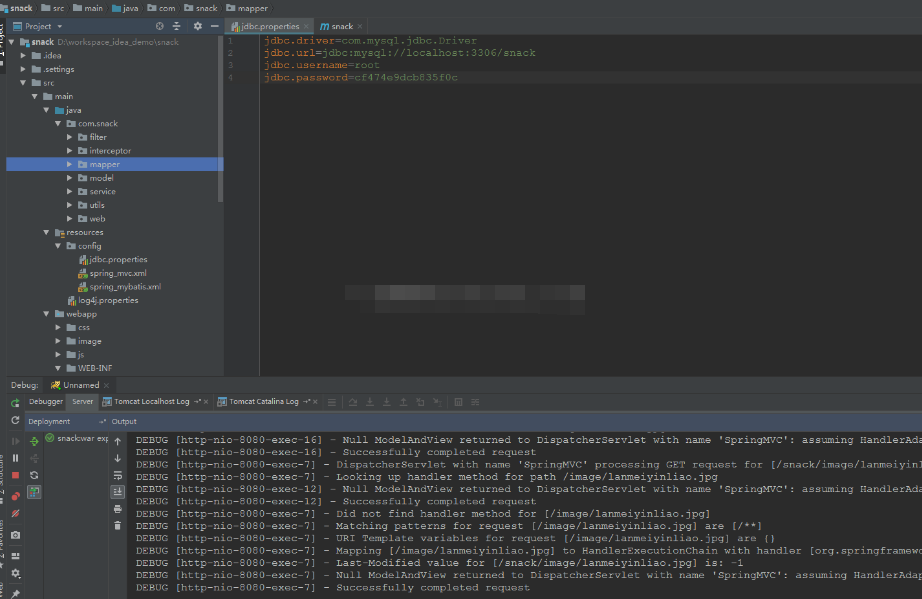
Task: Click breadcrumb 'java' in navigation bar
Action: 125,8
